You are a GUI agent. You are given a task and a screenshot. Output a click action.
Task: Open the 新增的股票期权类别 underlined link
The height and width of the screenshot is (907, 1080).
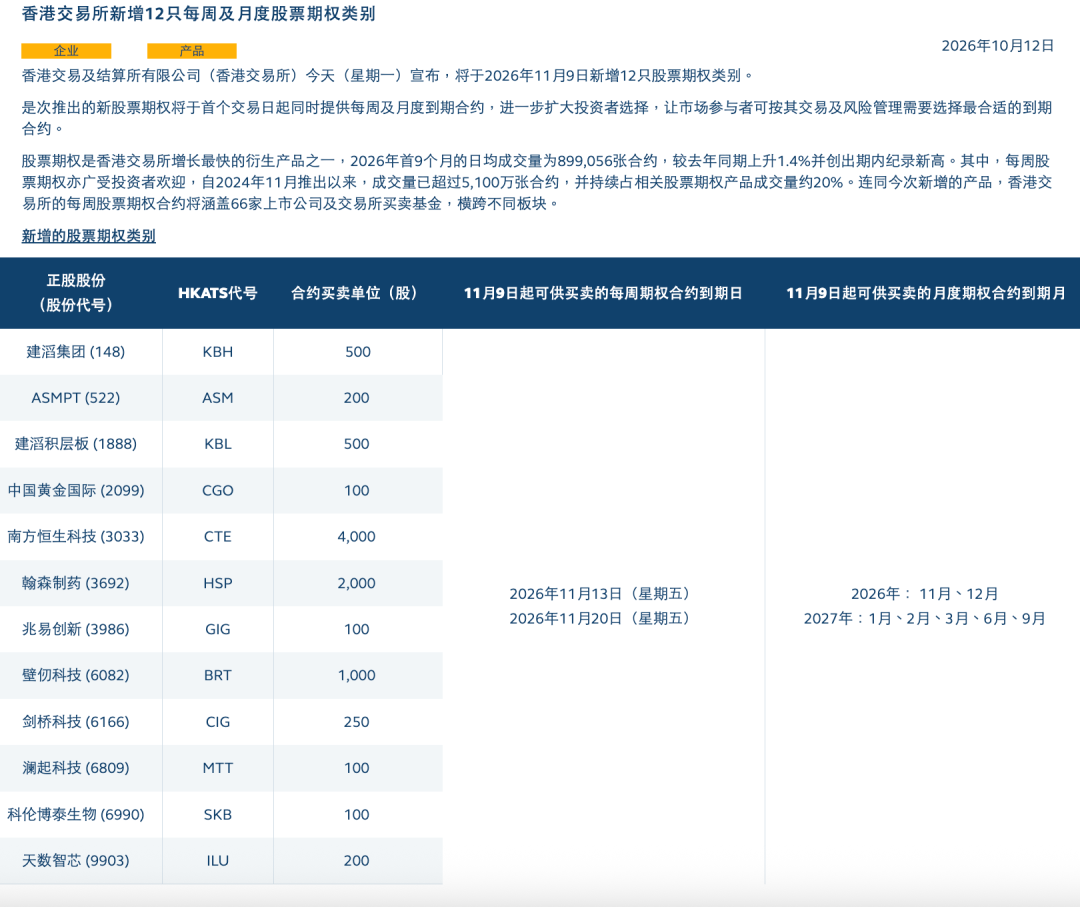pos(88,236)
